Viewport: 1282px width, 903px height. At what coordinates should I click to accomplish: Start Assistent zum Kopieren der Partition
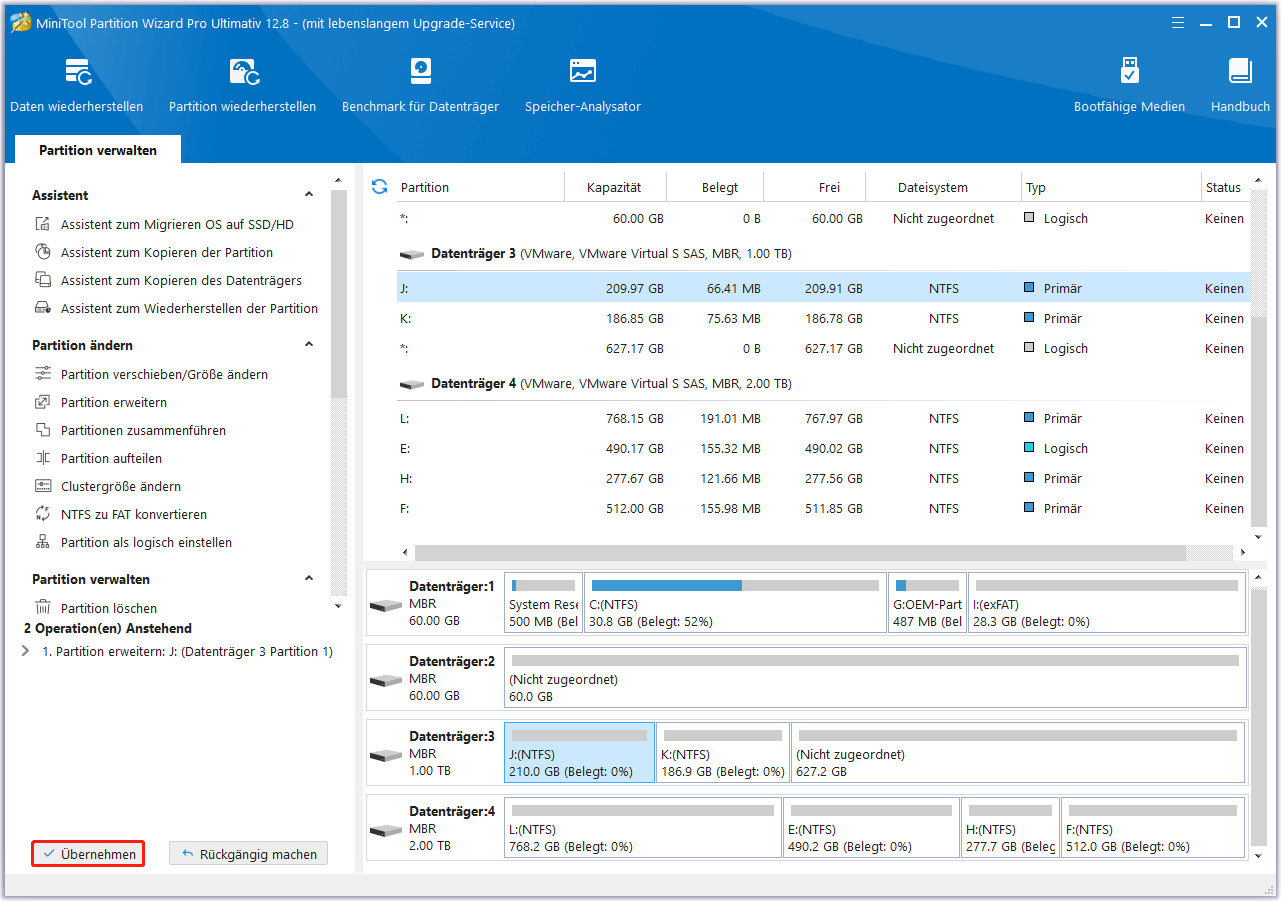167,253
